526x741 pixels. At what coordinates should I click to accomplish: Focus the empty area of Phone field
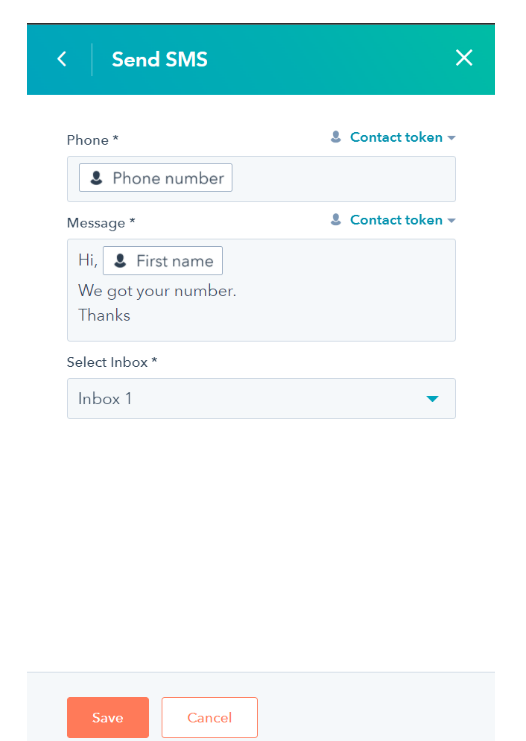(343, 179)
